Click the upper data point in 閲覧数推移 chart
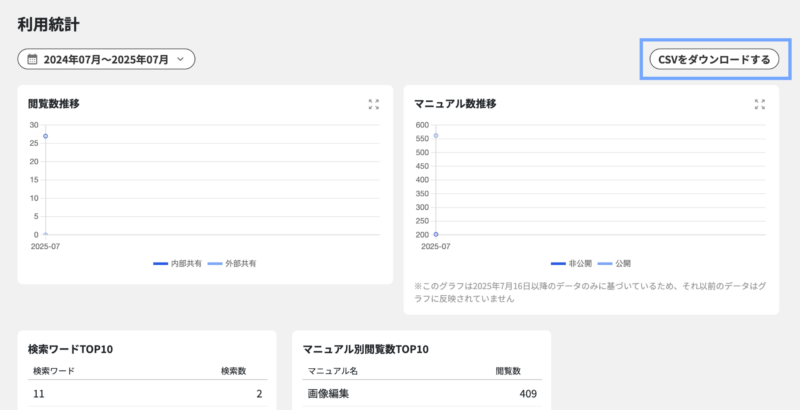Viewport: 800px width, 410px height. (45, 136)
